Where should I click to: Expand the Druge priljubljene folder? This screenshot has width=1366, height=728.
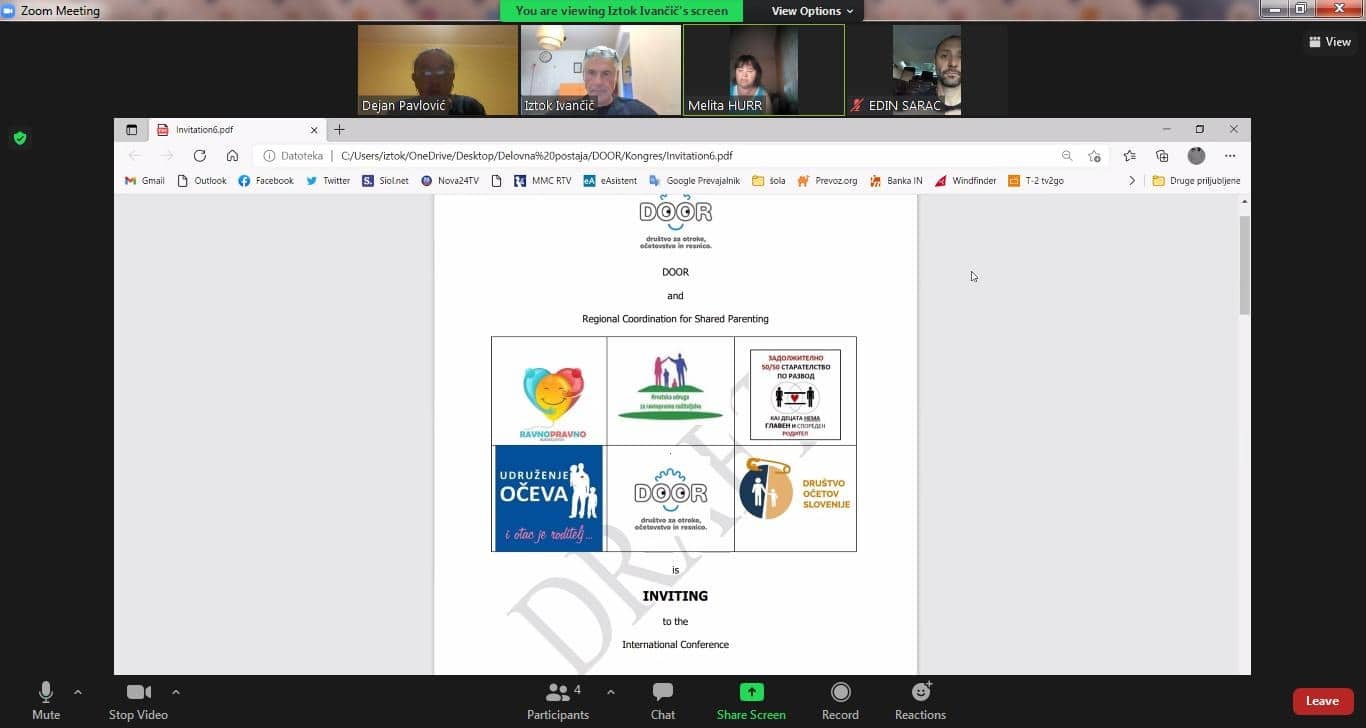point(1196,181)
